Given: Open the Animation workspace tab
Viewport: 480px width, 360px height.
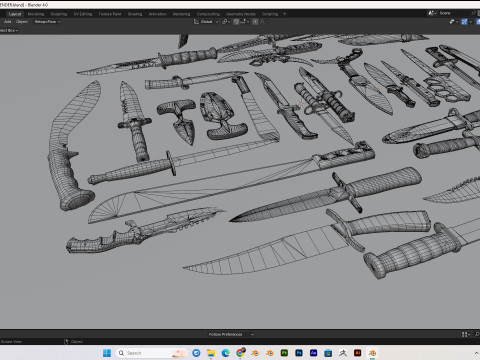Looking at the screenshot, I should [157, 14].
